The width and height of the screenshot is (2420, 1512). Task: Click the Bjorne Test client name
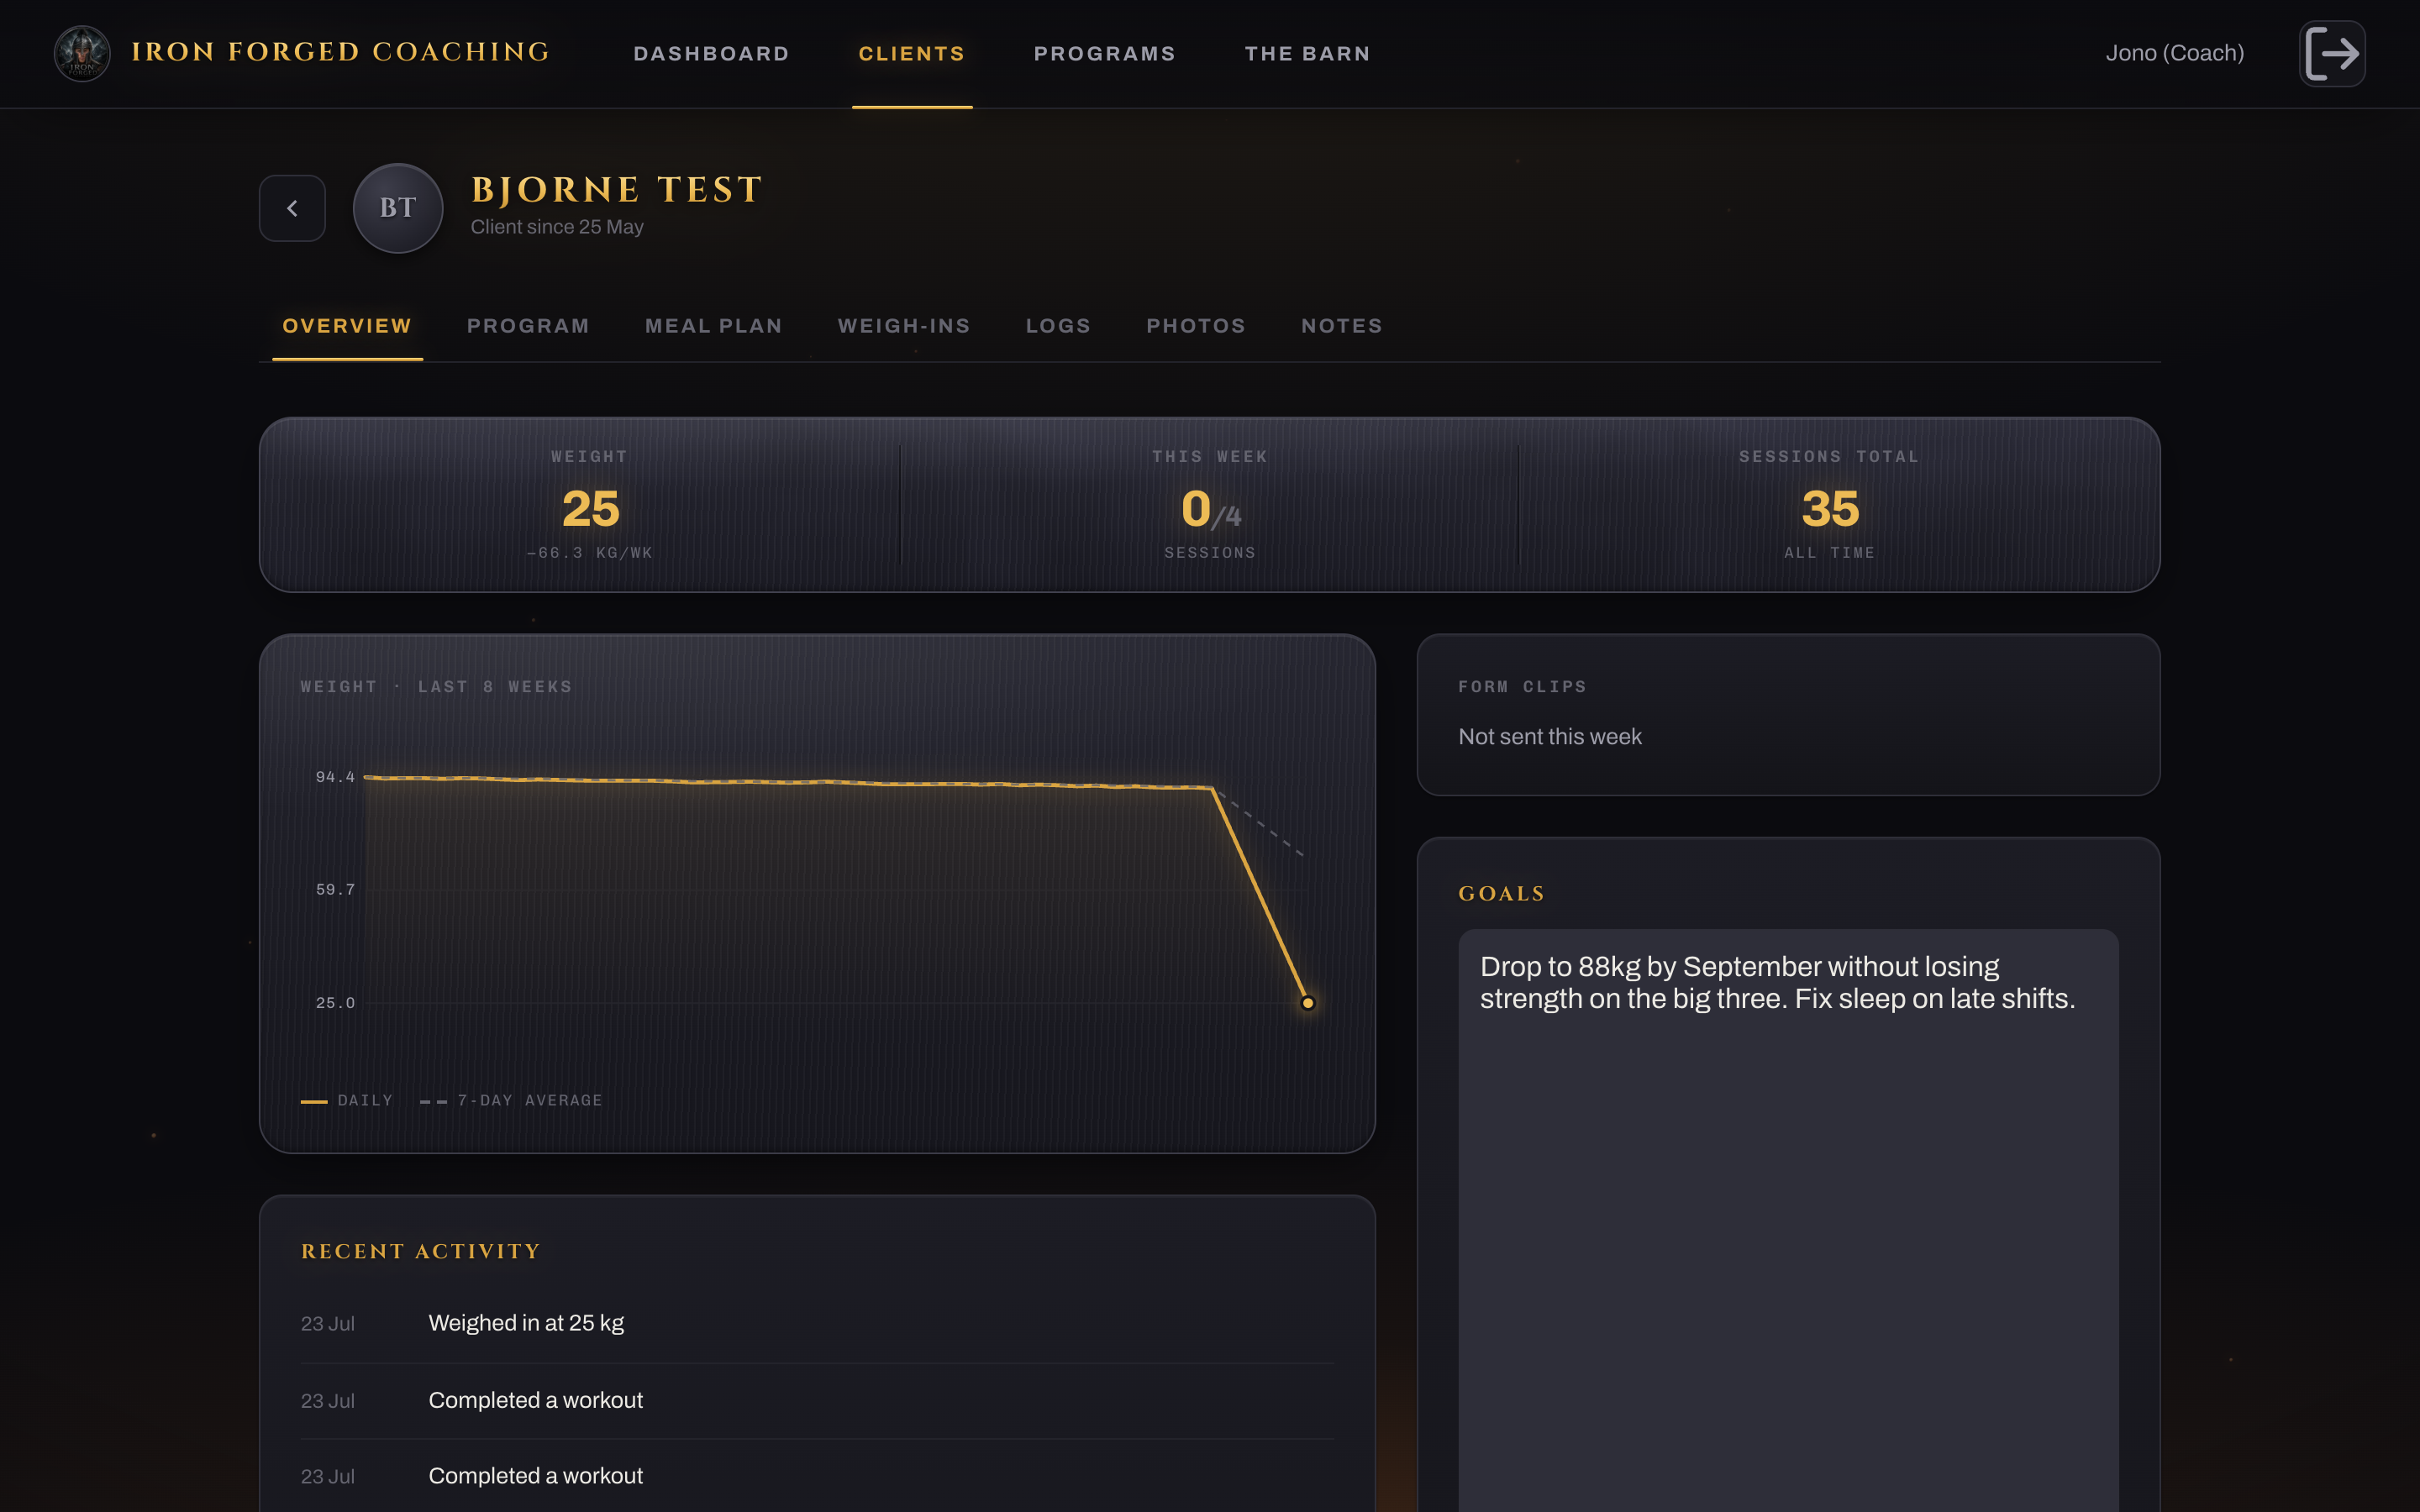point(618,189)
